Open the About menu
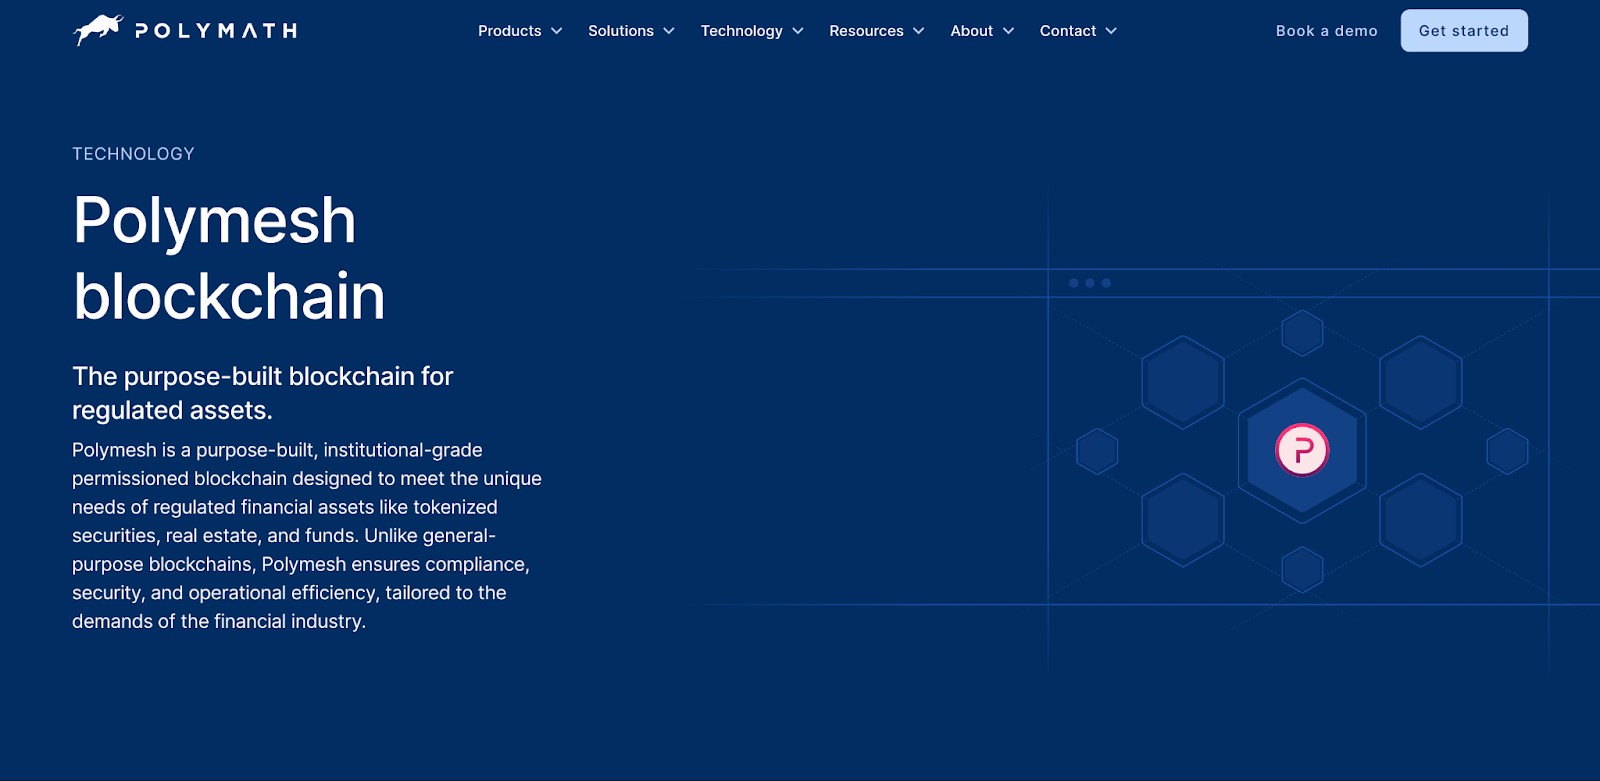 click(x=982, y=31)
